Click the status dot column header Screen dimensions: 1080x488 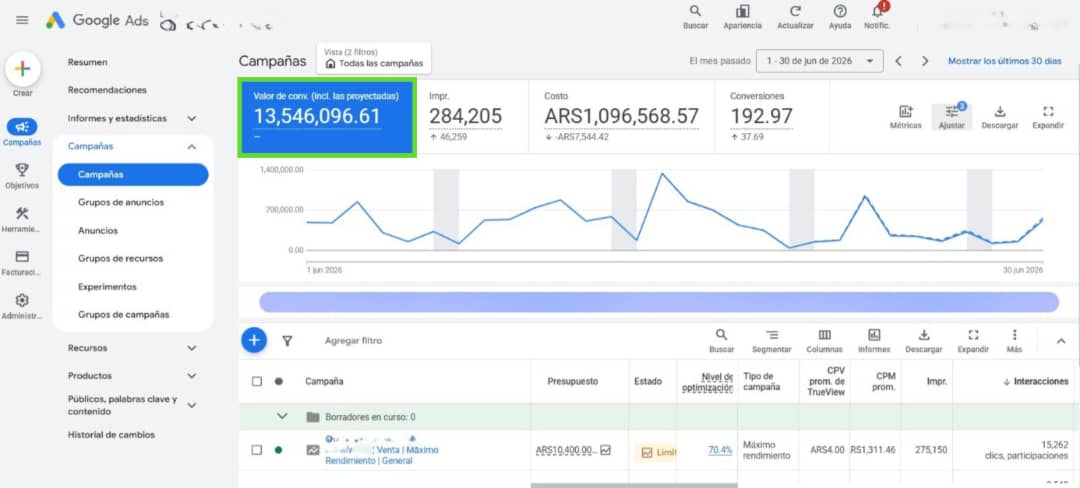(278, 381)
